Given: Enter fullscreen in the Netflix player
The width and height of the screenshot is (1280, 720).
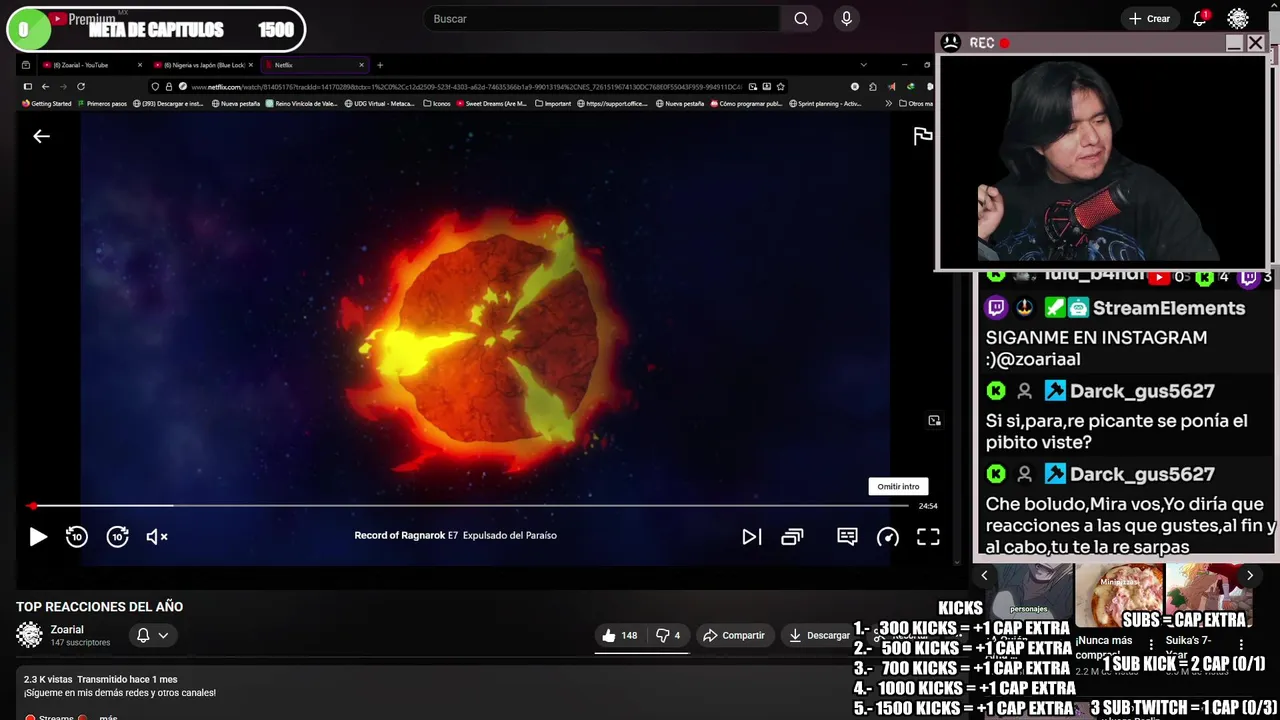Looking at the screenshot, I should coord(928,537).
